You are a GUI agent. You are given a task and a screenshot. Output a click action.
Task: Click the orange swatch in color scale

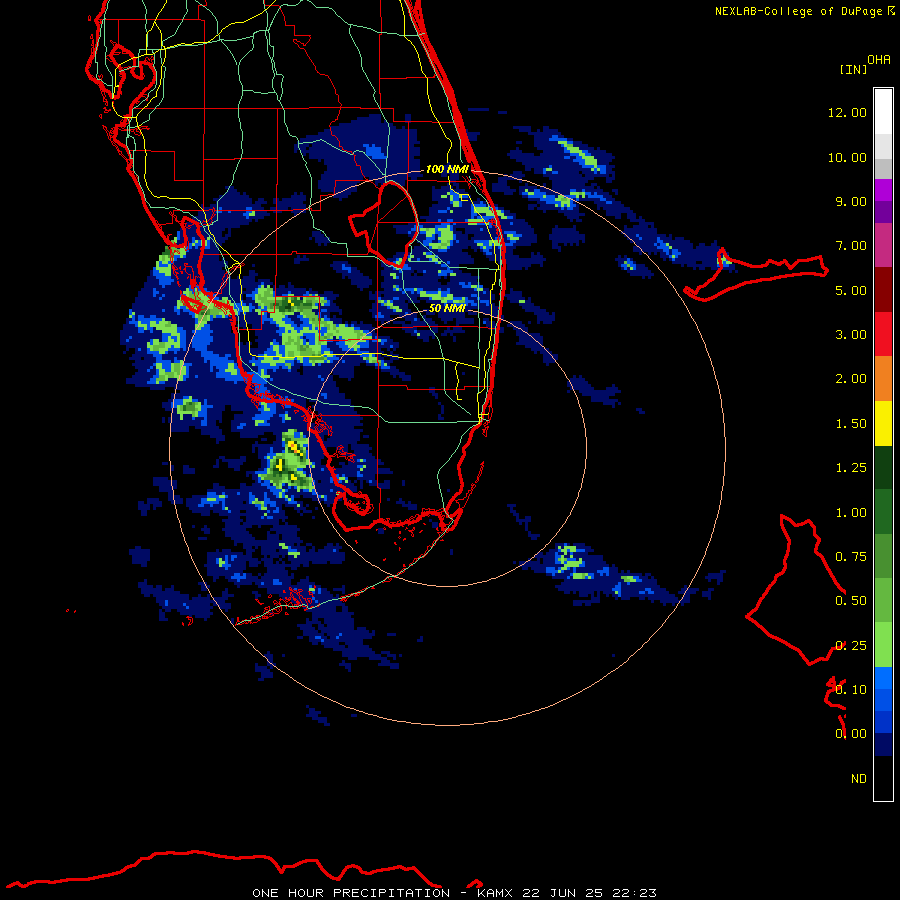[883, 379]
